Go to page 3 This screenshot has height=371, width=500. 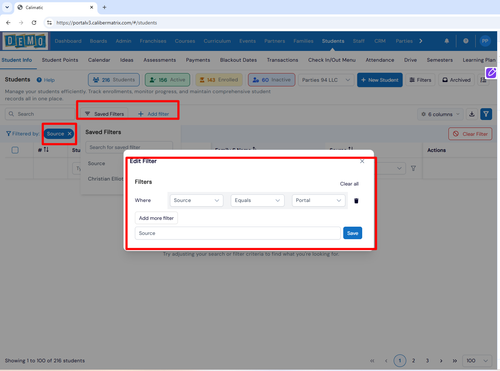tap(427, 361)
